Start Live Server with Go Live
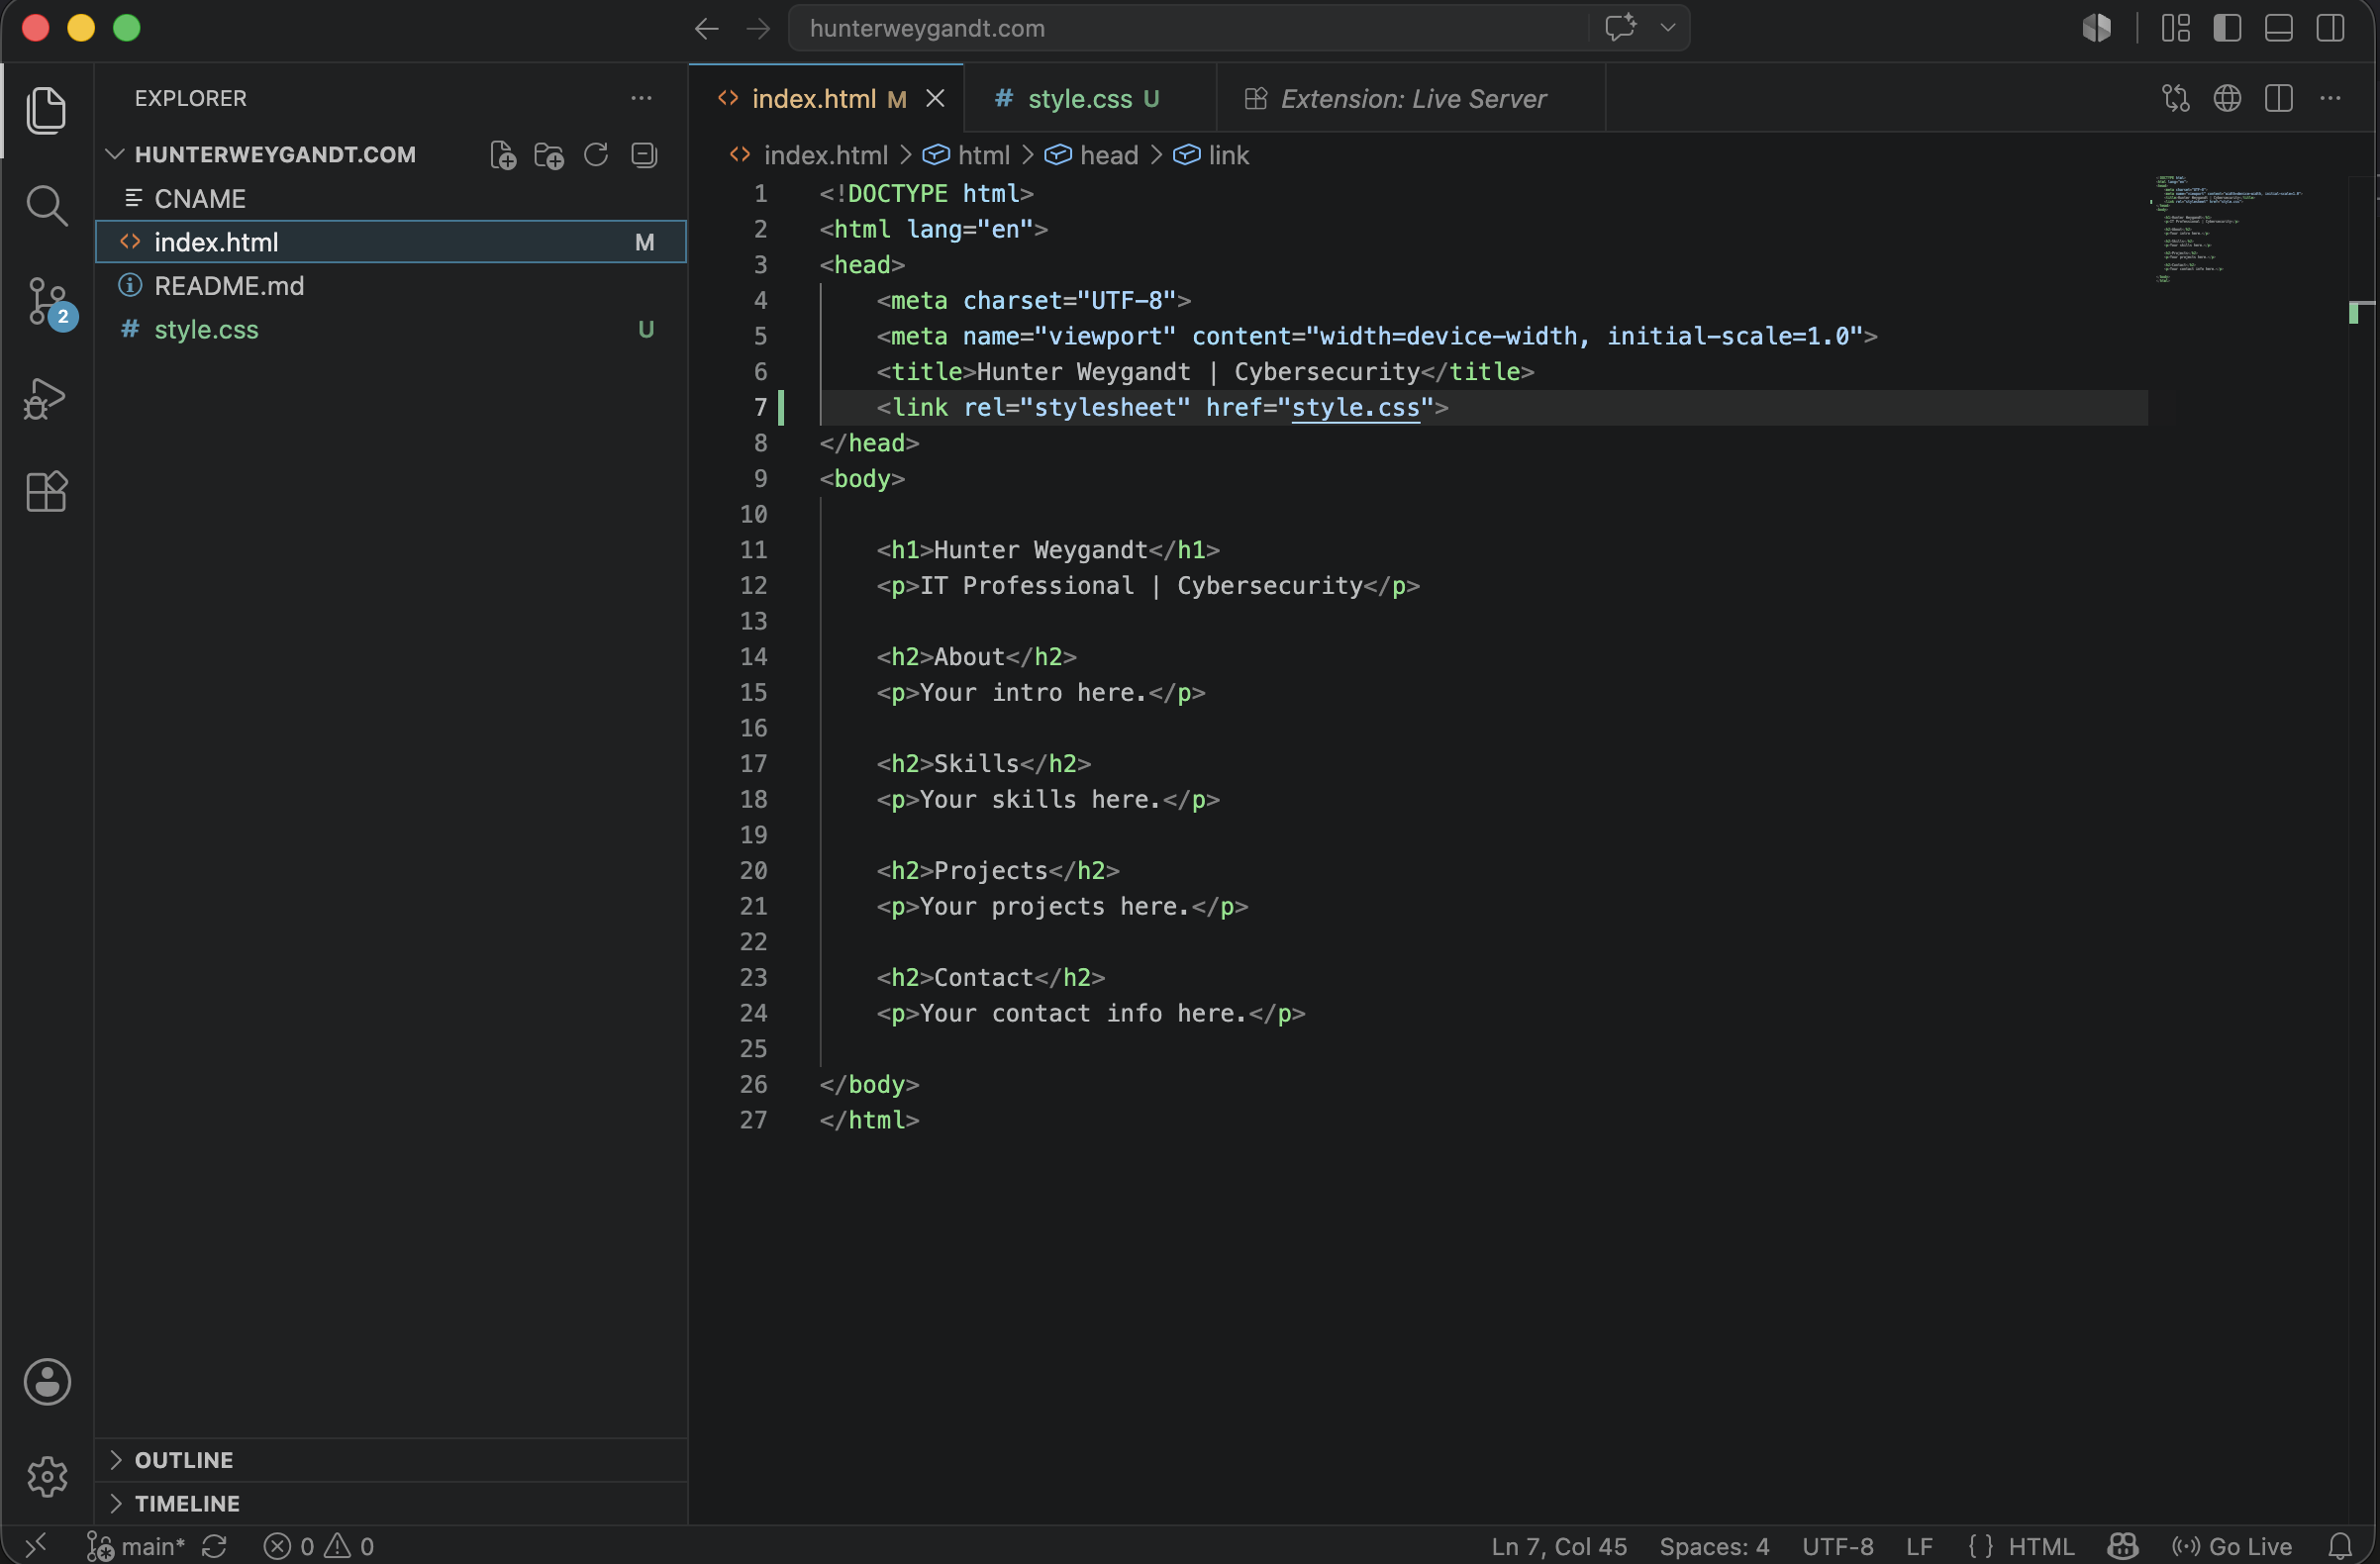2380x1564 pixels. coord(2232,1546)
